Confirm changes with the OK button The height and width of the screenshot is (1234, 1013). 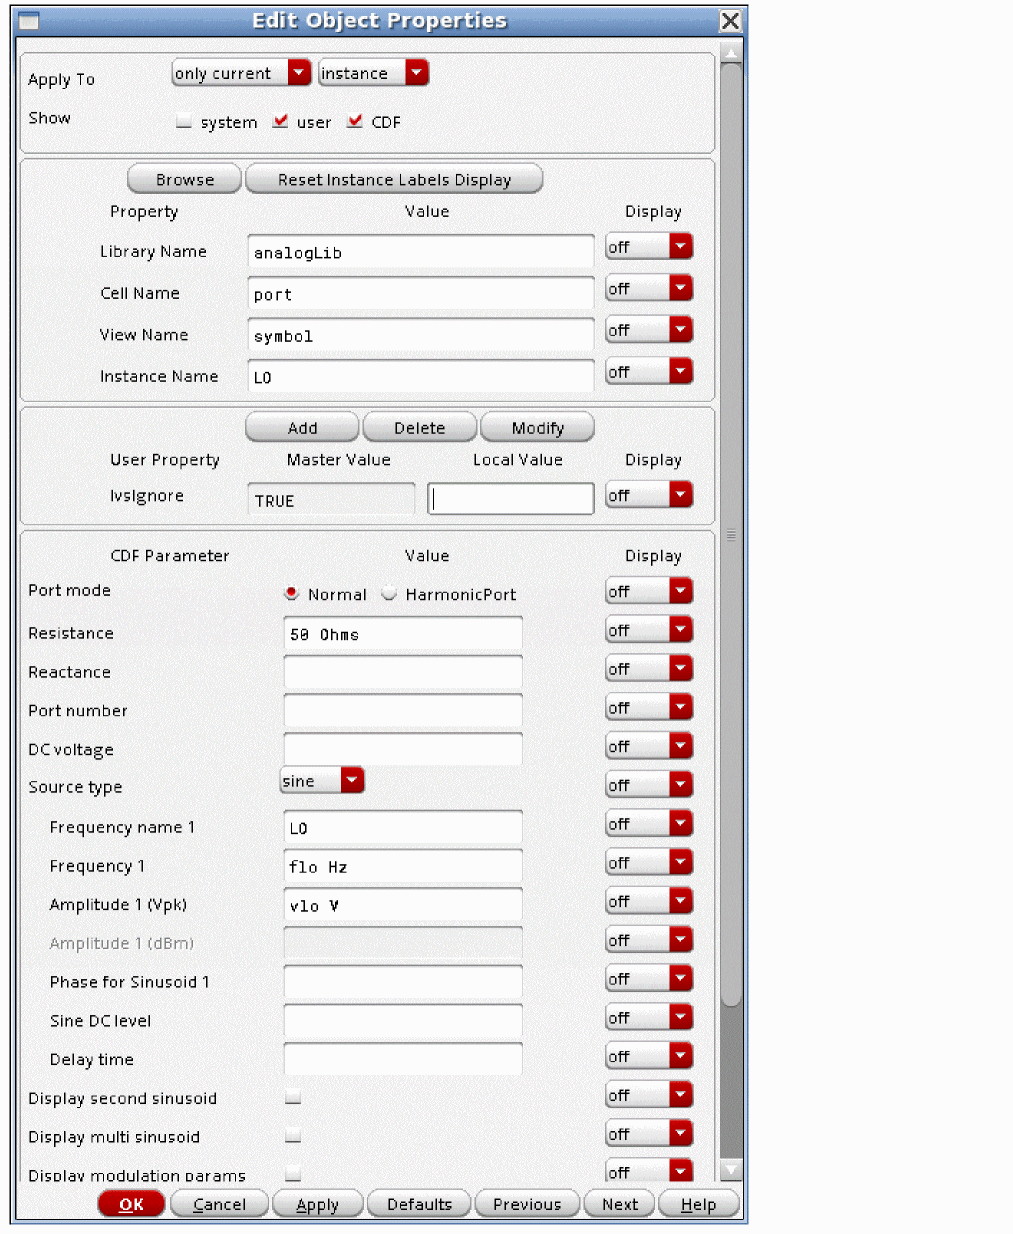click(x=131, y=1204)
